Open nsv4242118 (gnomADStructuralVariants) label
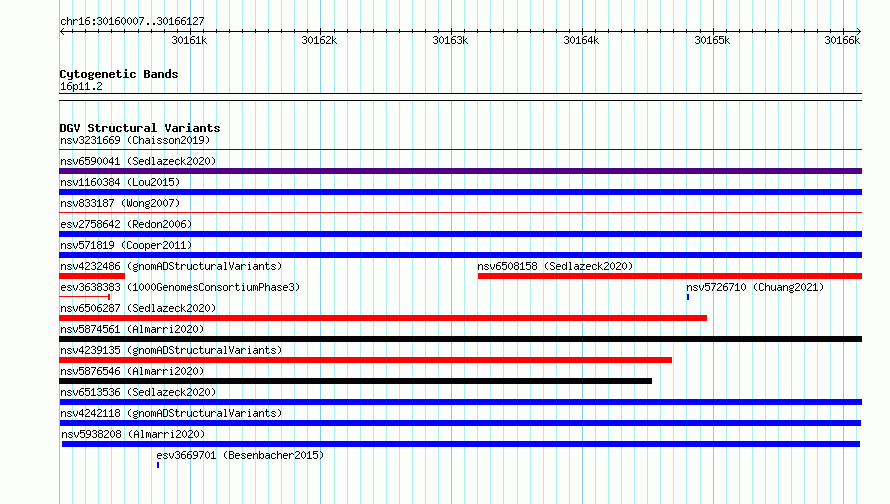The height and width of the screenshot is (504, 890). tap(171, 413)
